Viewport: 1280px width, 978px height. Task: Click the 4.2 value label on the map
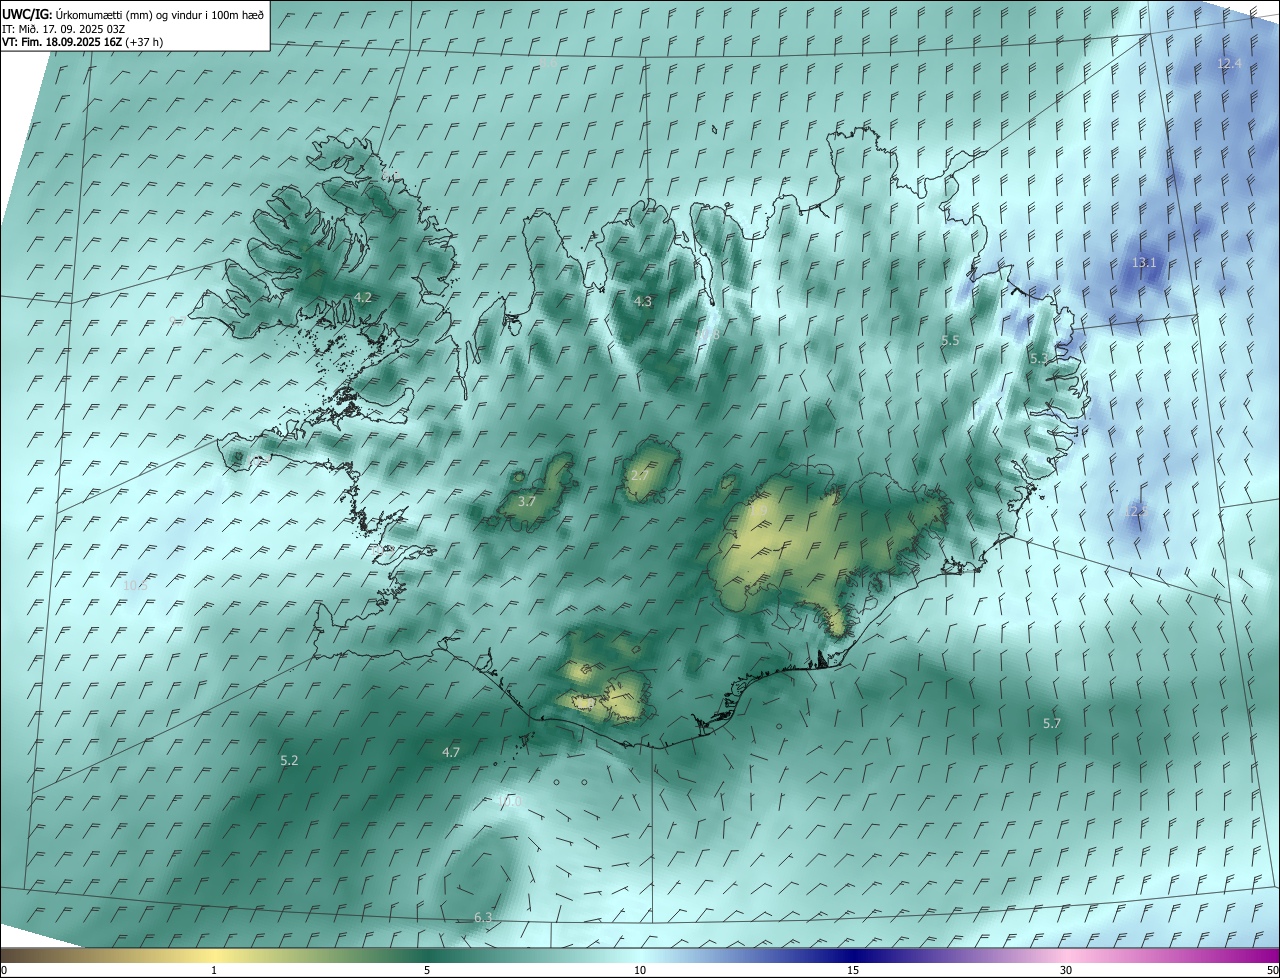coord(363,297)
